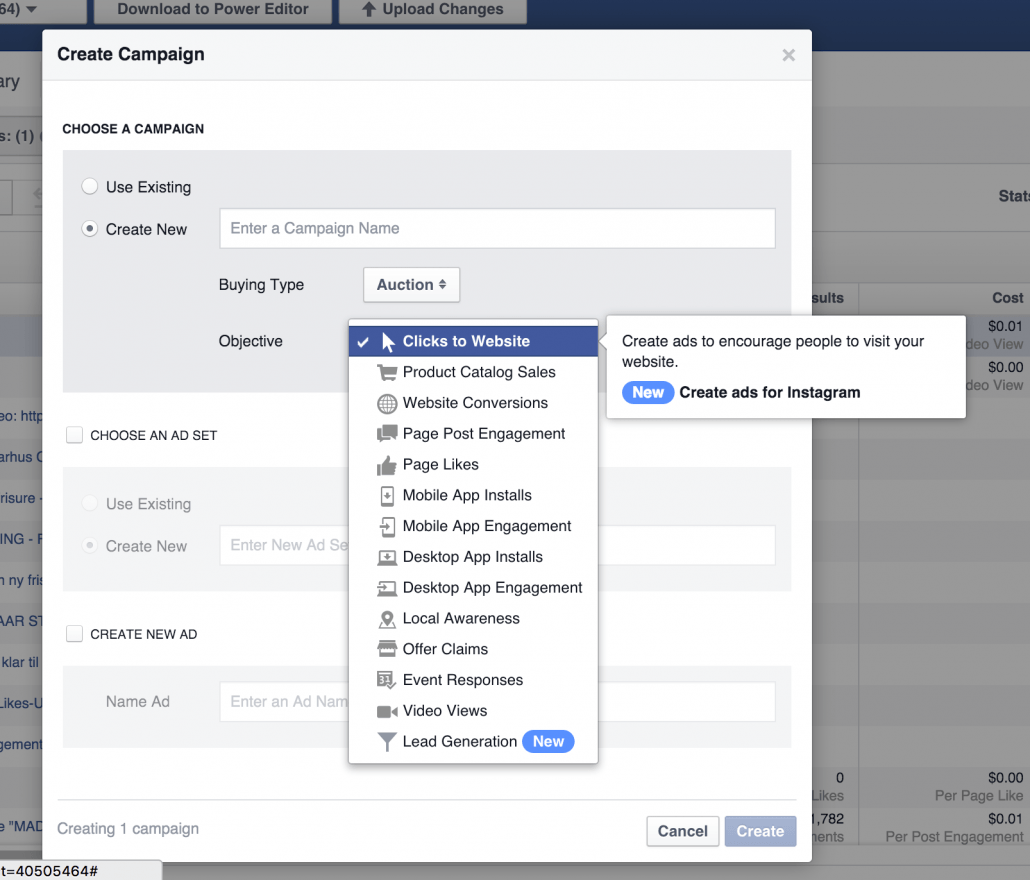Focus the Enter an Ad Name field
Viewport: 1030px width, 880px height.
coord(497,702)
